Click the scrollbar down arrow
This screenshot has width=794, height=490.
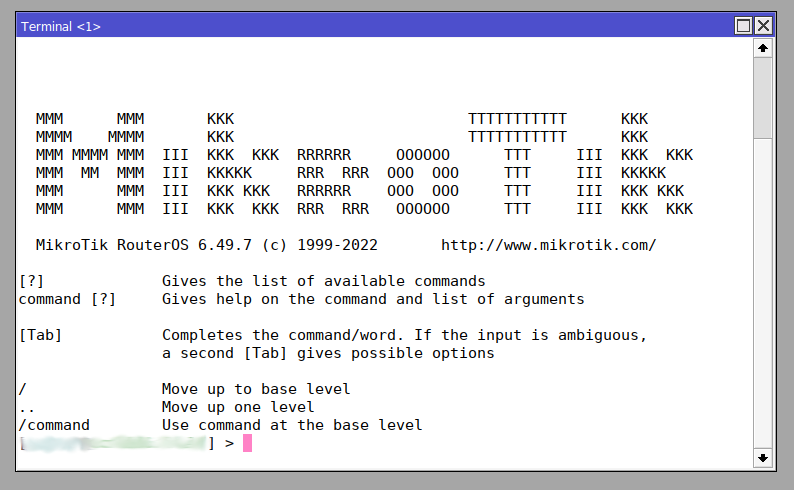(x=763, y=457)
